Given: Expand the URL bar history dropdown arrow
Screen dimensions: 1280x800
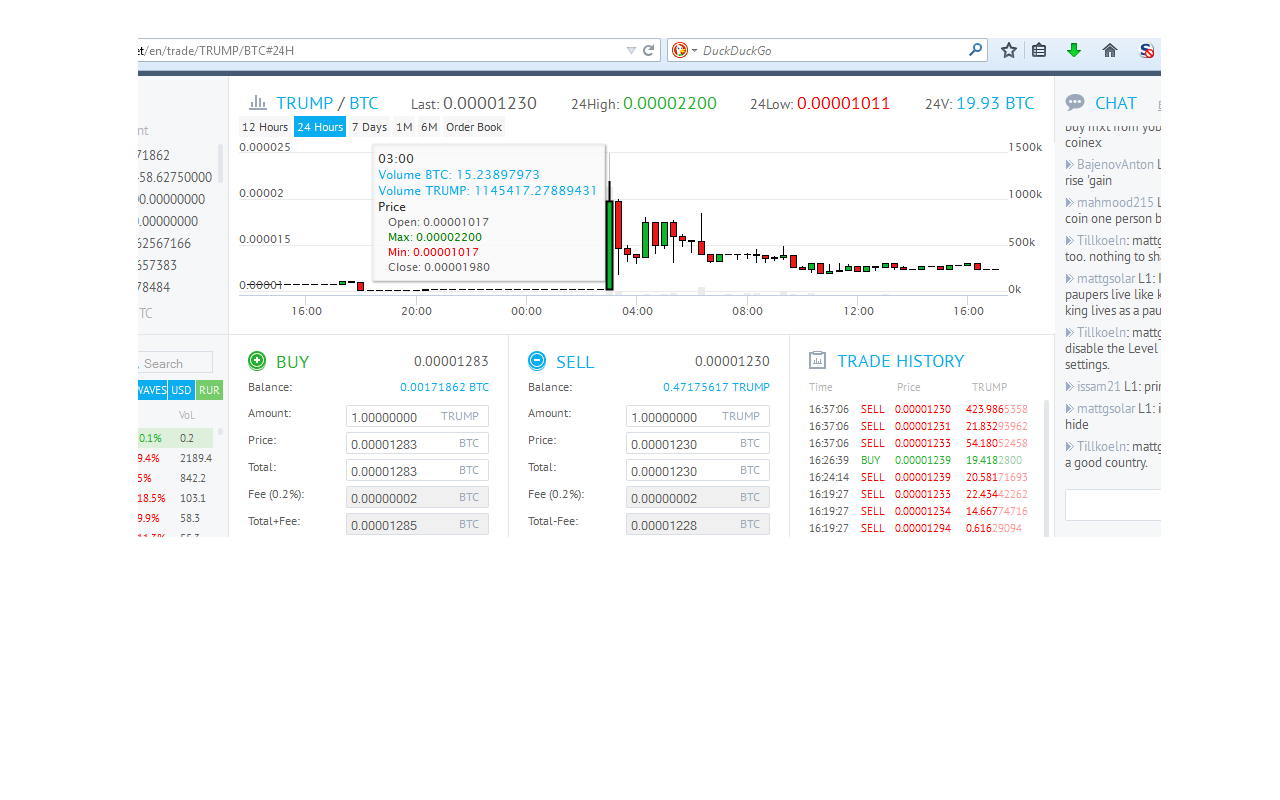Looking at the screenshot, I should [x=631, y=50].
